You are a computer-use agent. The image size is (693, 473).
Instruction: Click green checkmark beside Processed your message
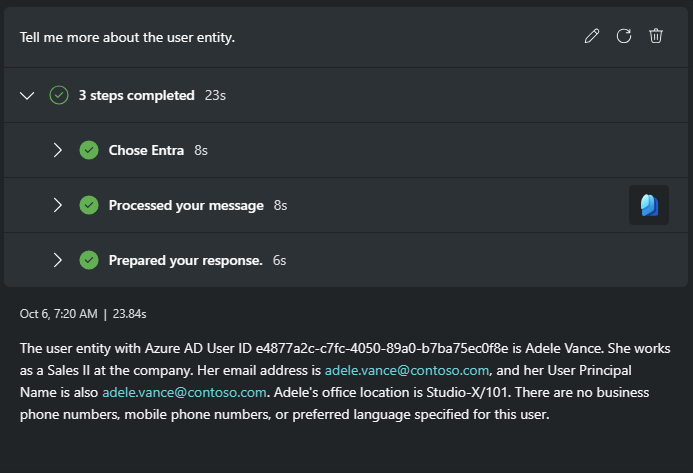click(x=89, y=205)
